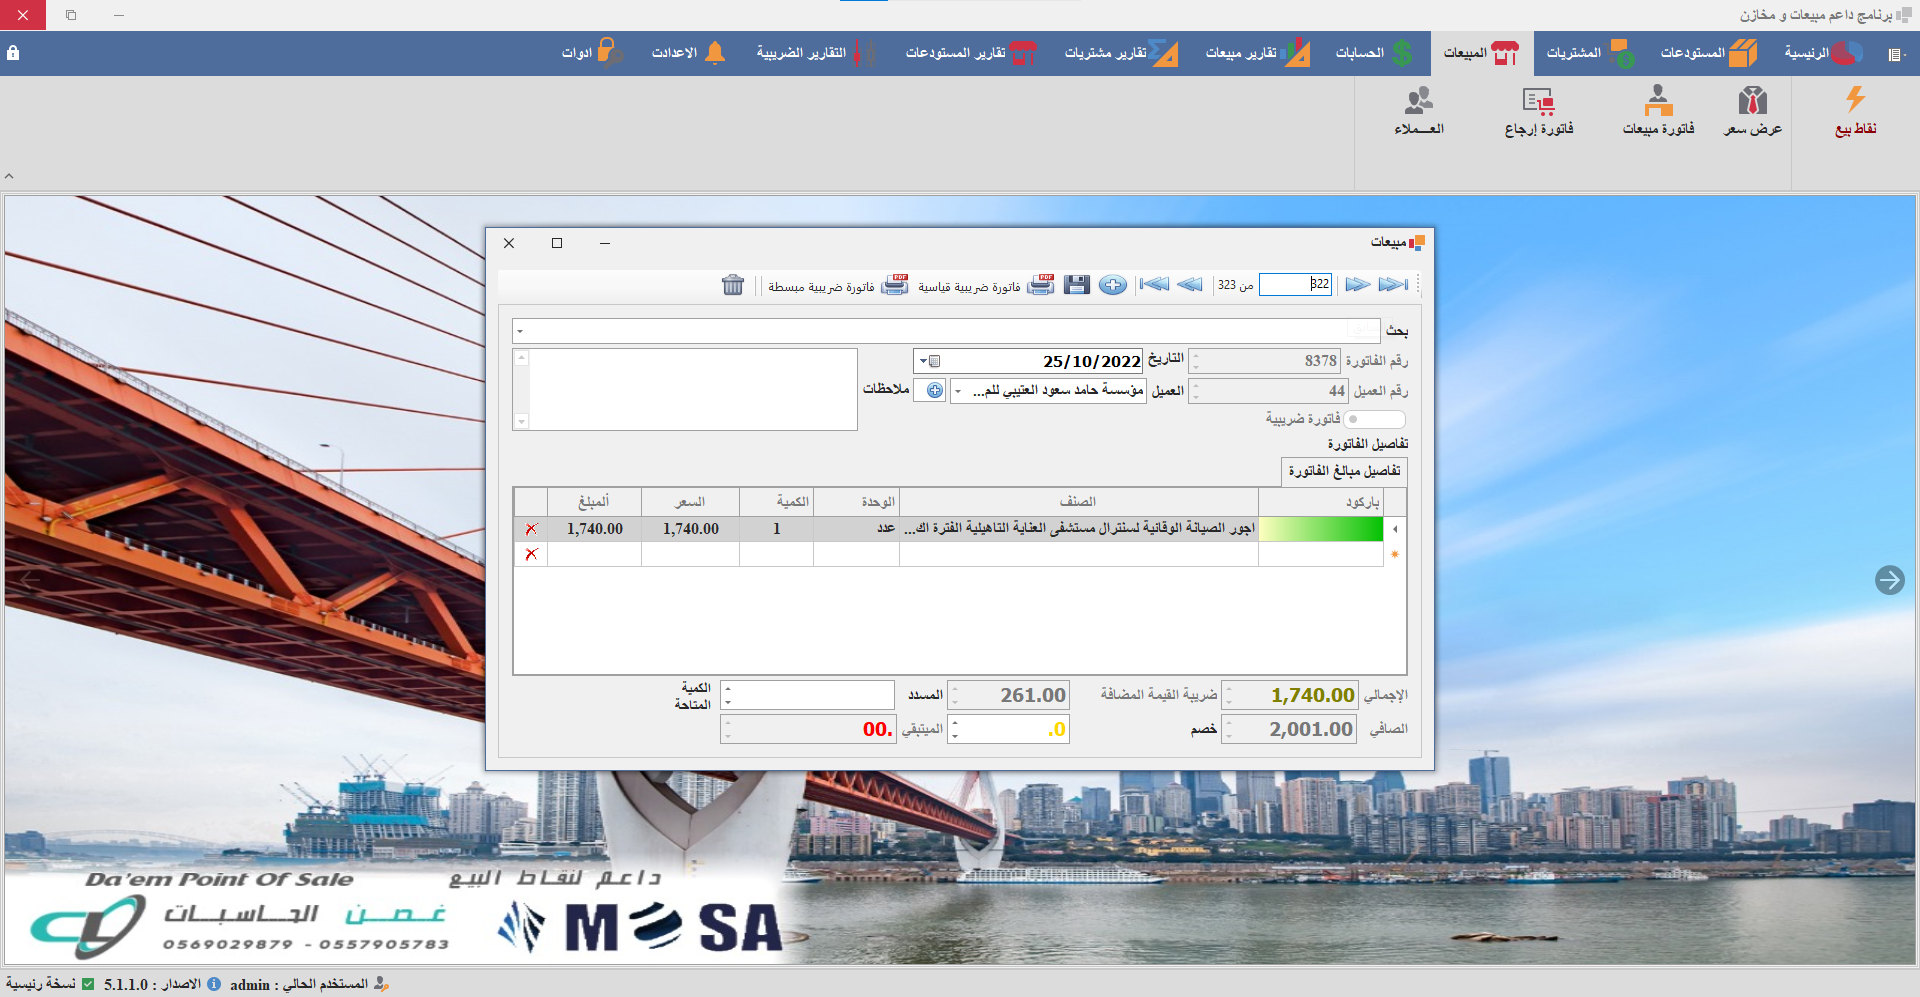The width and height of the screenshot is (1920, 997).
Task: Expand the العميل customer dropdown
Action: coord(958,391)
